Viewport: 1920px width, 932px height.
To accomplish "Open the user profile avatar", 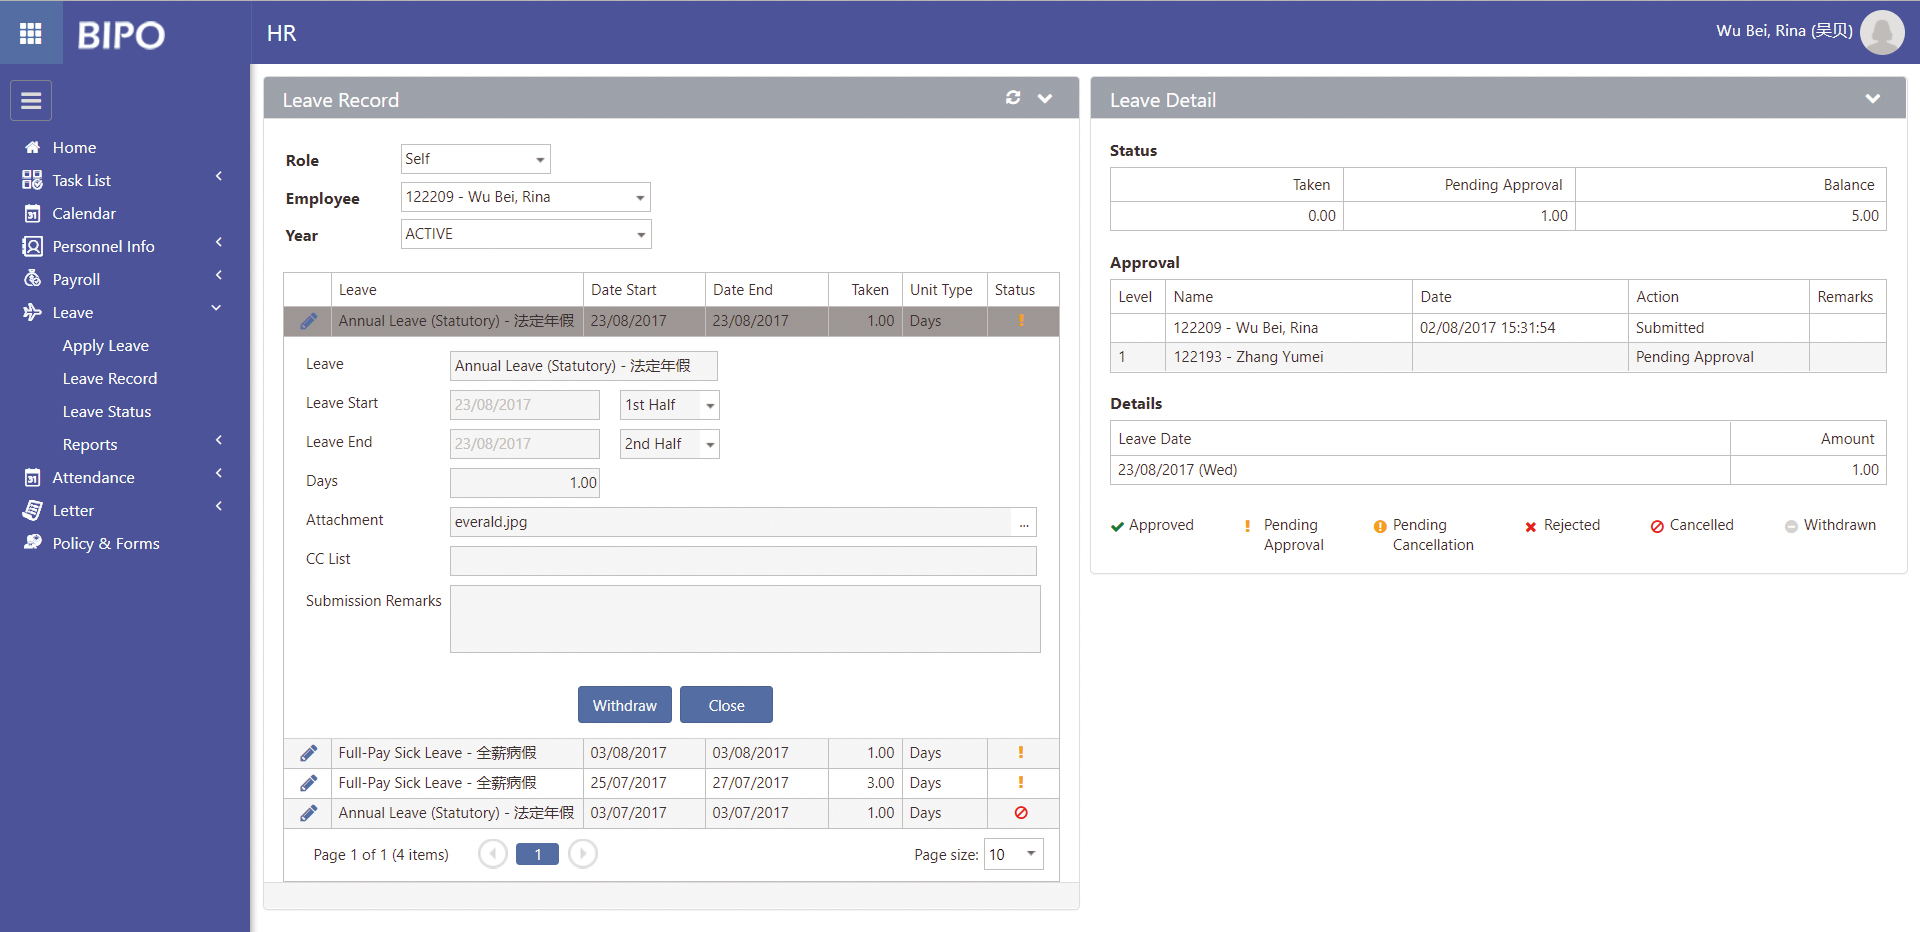I will pos(1881,32).
